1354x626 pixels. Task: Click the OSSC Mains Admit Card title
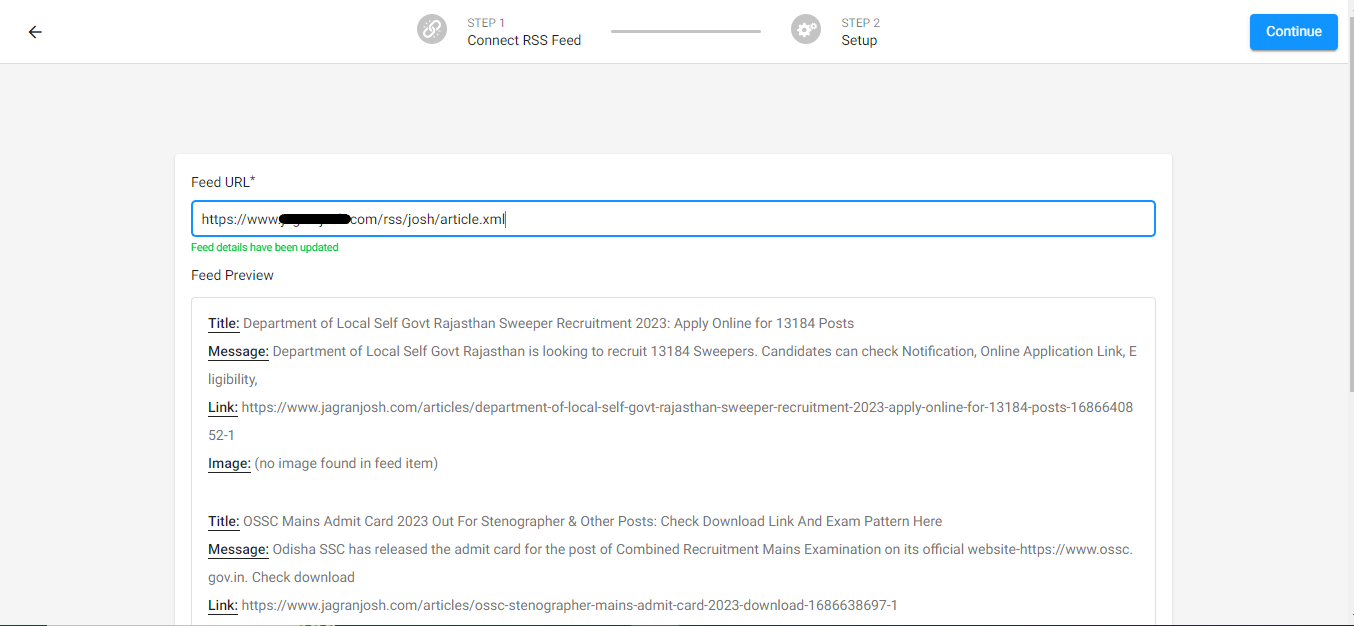pyautogui.click(x=592, y=521)
